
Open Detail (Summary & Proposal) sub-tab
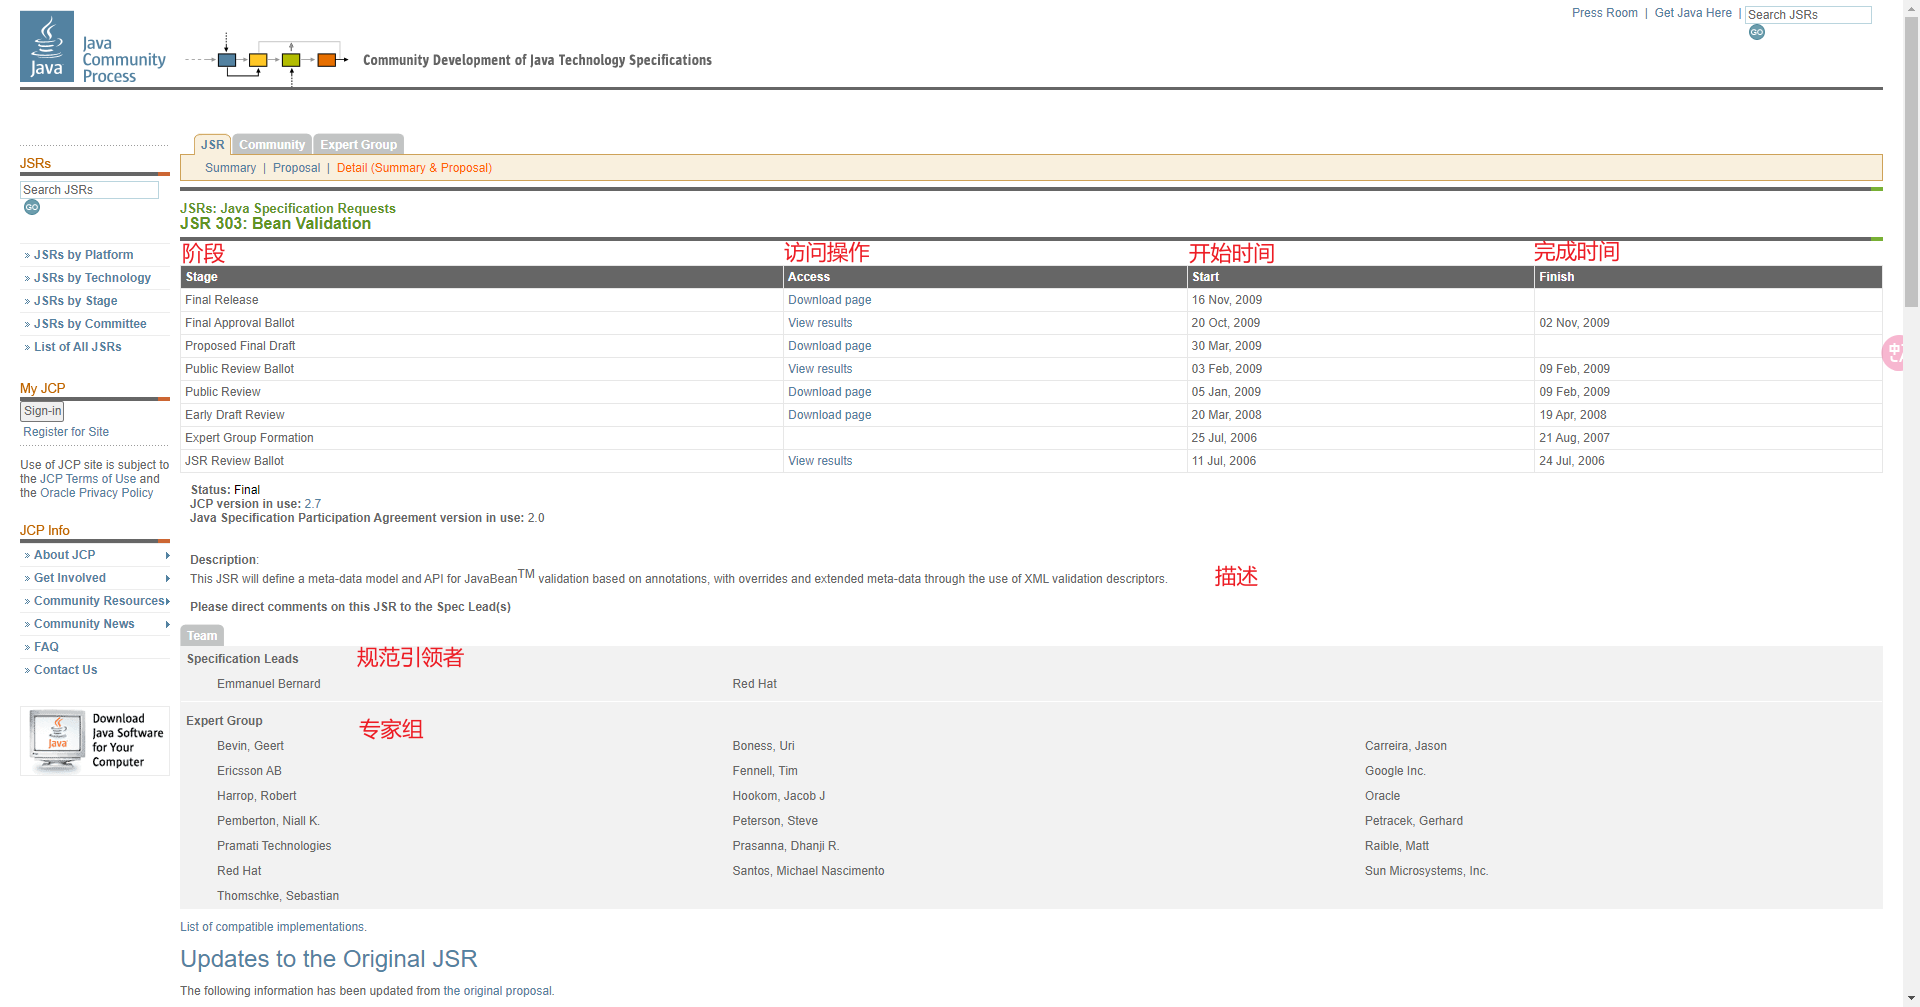(414, 168)
